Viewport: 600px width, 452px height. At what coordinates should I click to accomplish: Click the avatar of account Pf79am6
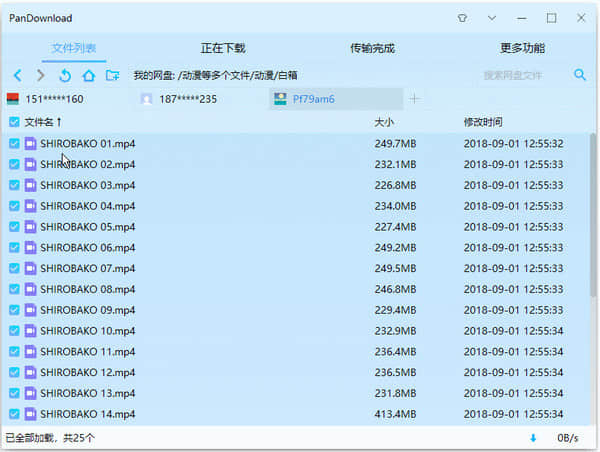280,99
